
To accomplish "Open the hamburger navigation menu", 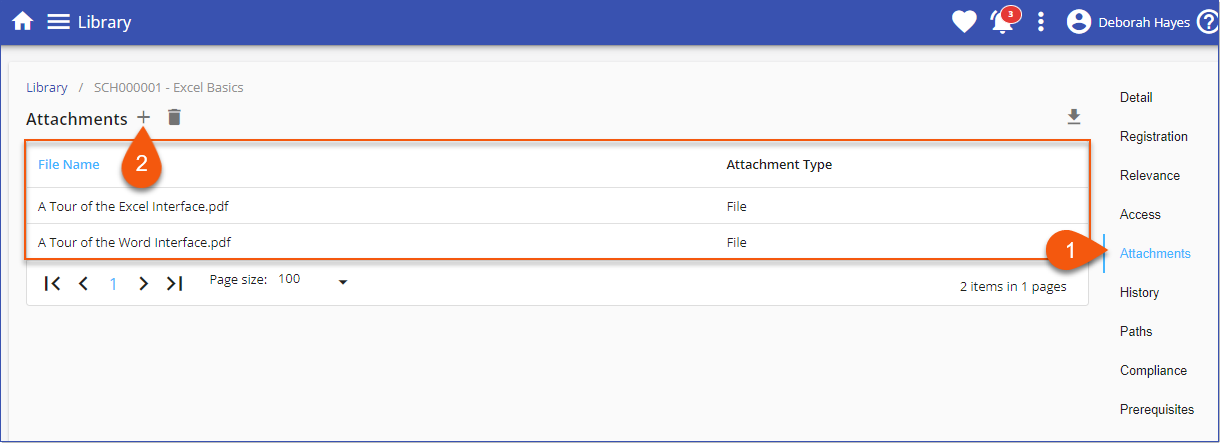I will pyautogui.click(x=59, y=21).
